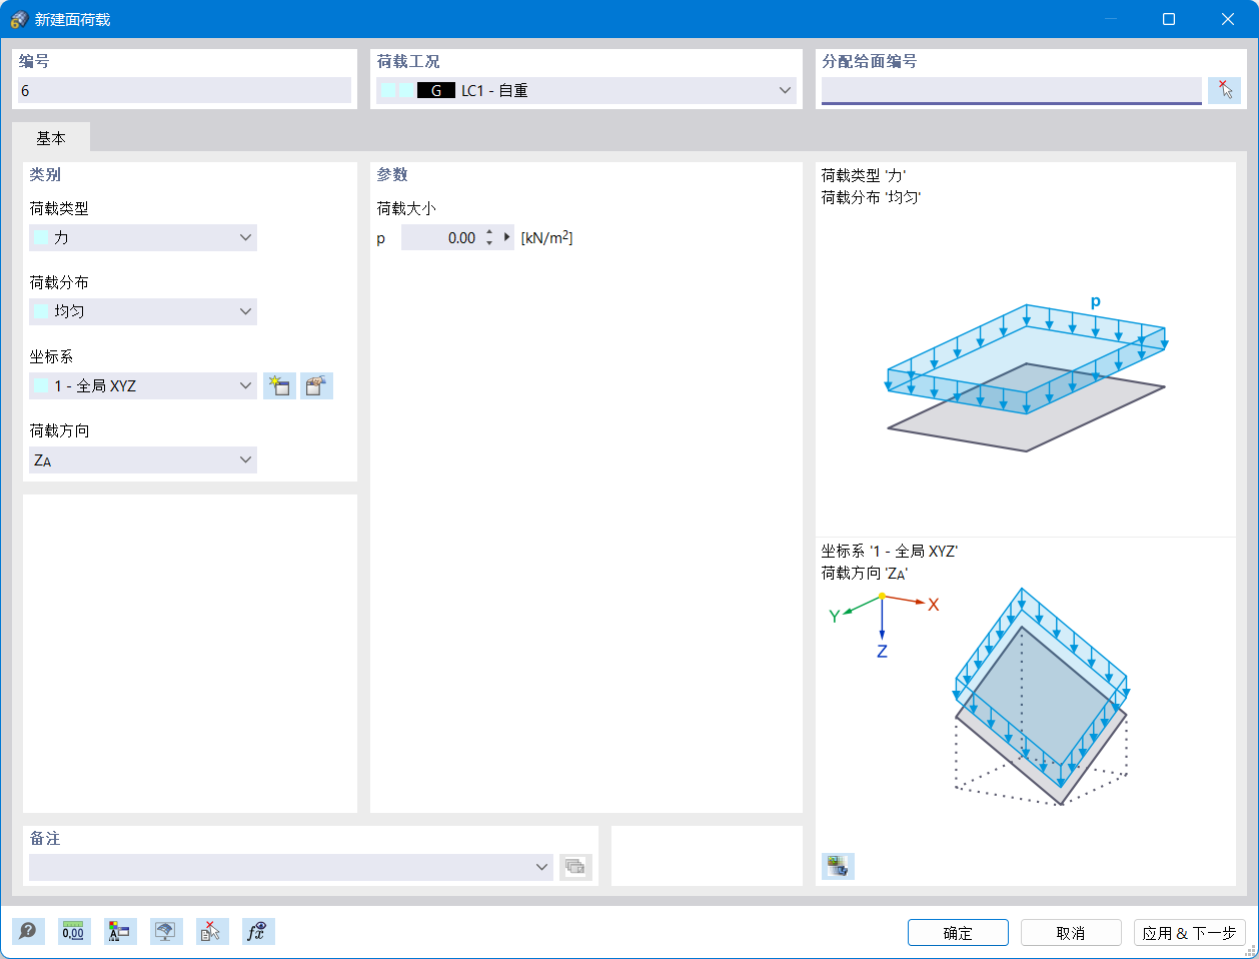Open the 荷载类型 dropdown showing 力
The image size is (1259, 959).
pyautogui.click(x=143, y=238)
